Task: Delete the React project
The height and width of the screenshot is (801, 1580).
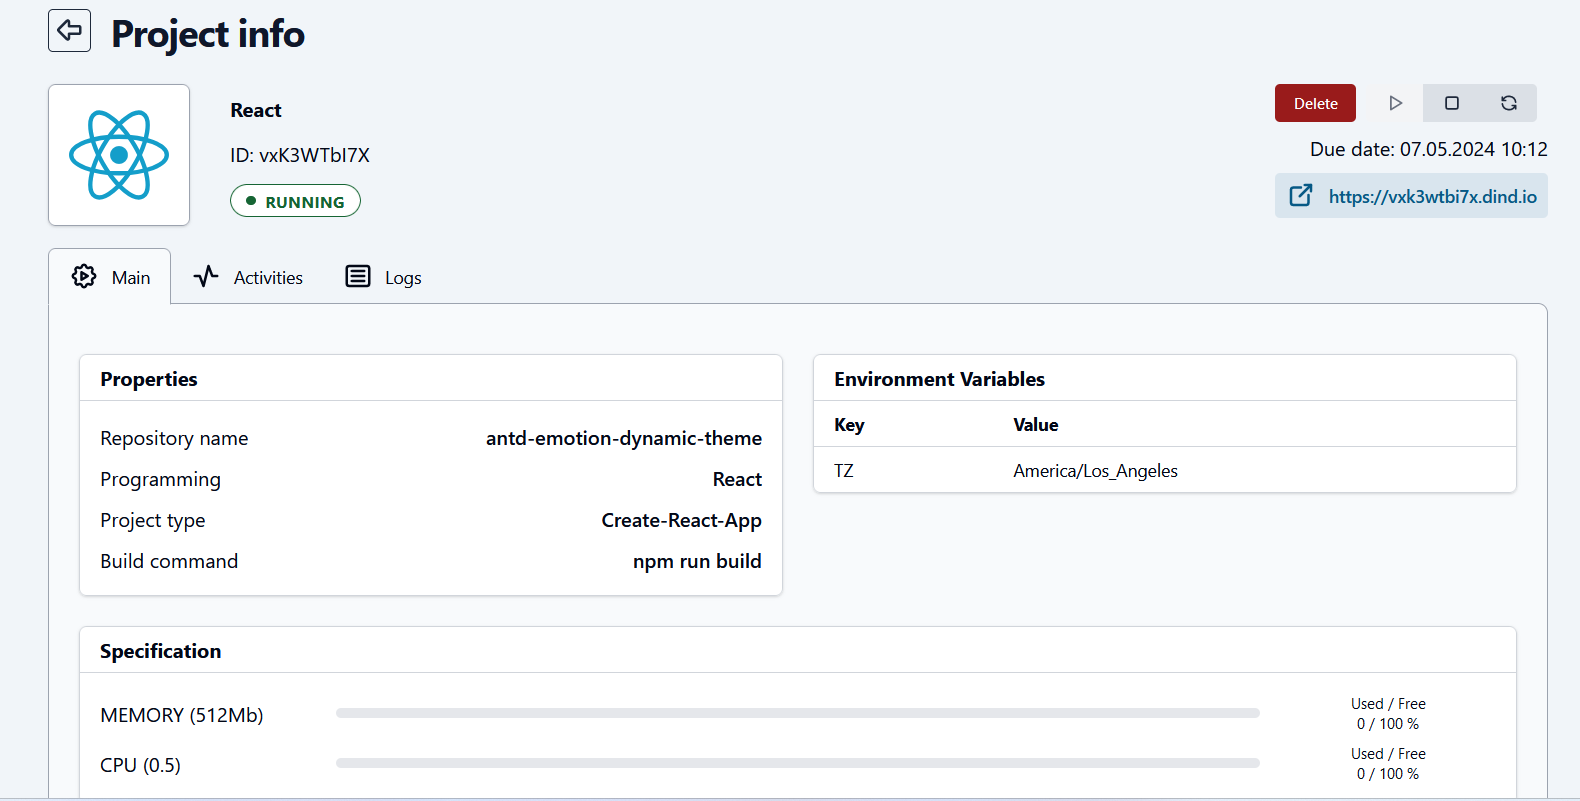Action: click(1315, 103)
